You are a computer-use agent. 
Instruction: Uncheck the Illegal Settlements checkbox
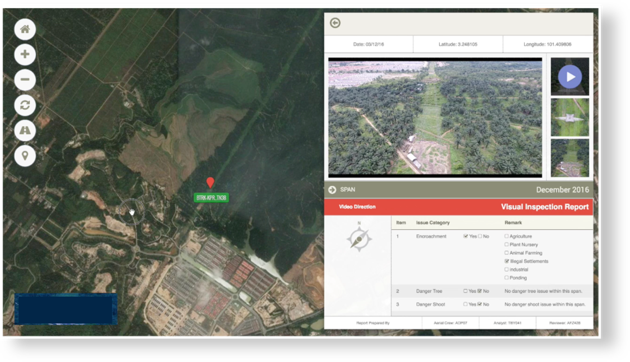[x=507, y=261]
